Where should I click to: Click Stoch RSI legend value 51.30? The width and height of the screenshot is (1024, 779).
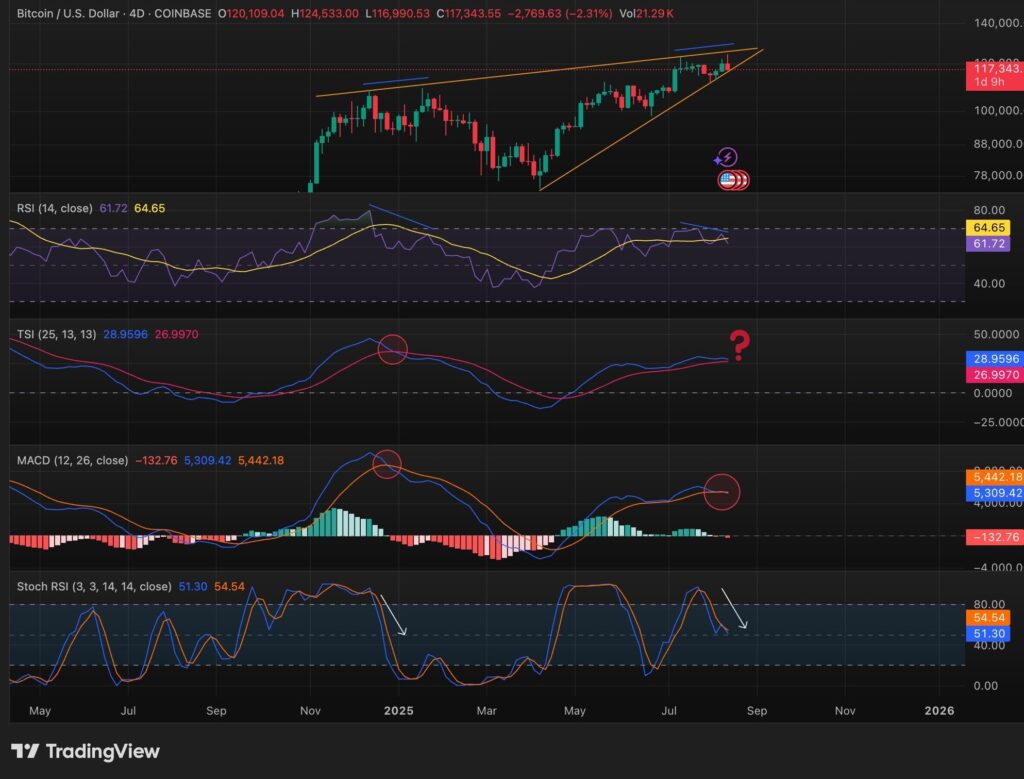pos(193,586)
